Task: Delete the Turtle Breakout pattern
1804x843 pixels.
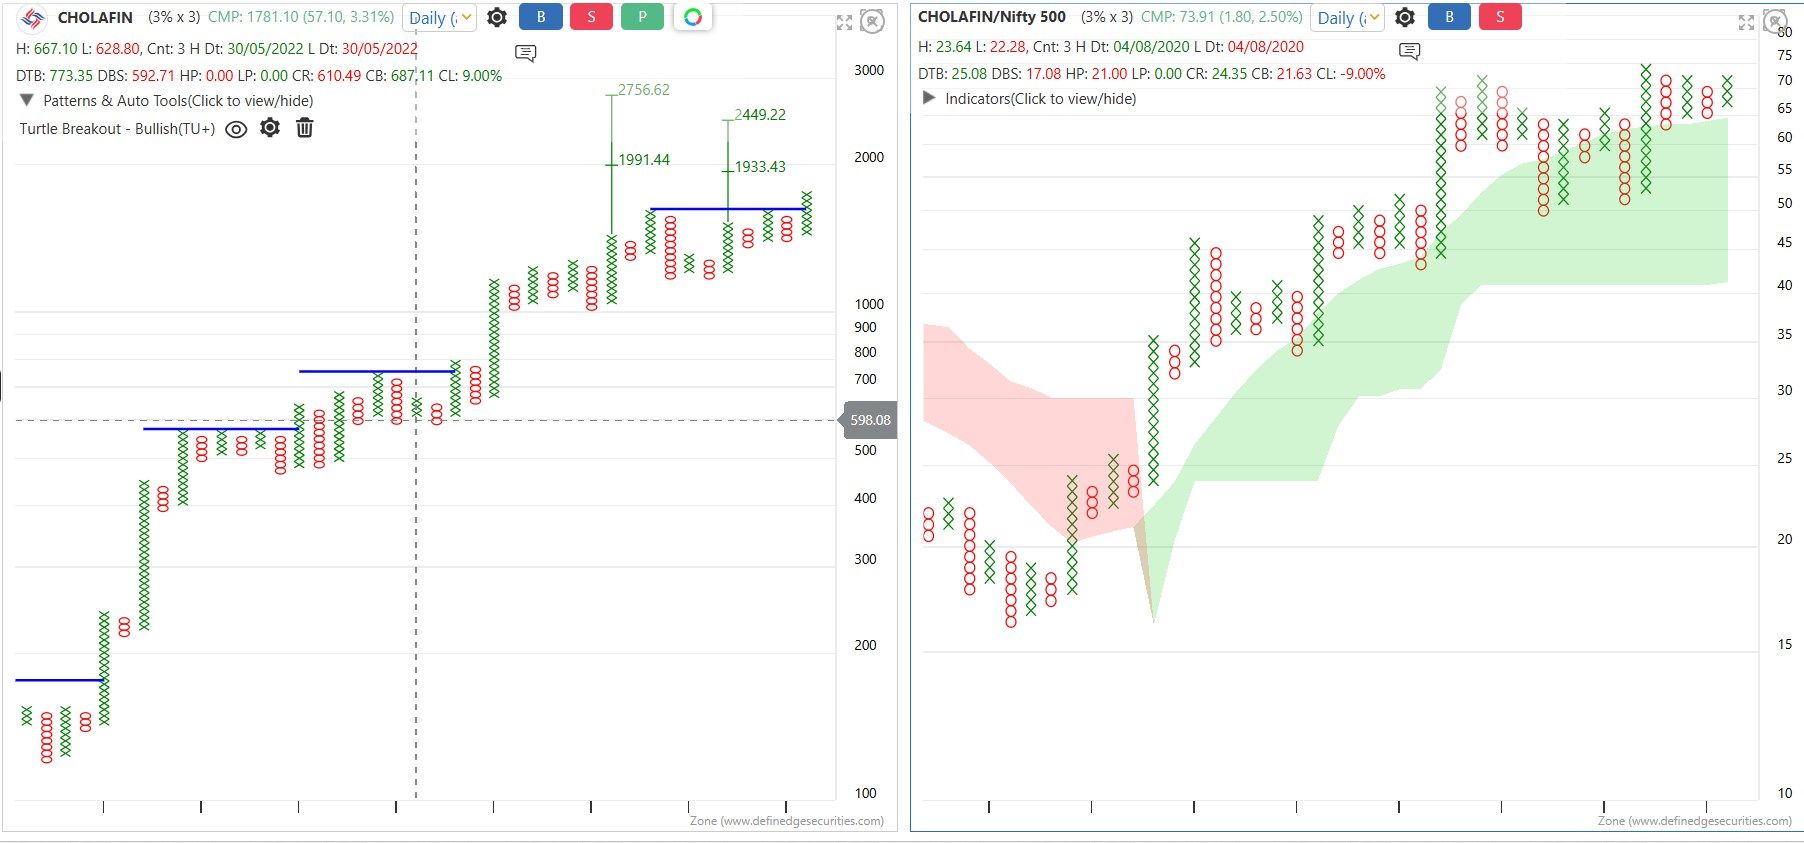Action: pyautogui.click(x=305, y=128)
